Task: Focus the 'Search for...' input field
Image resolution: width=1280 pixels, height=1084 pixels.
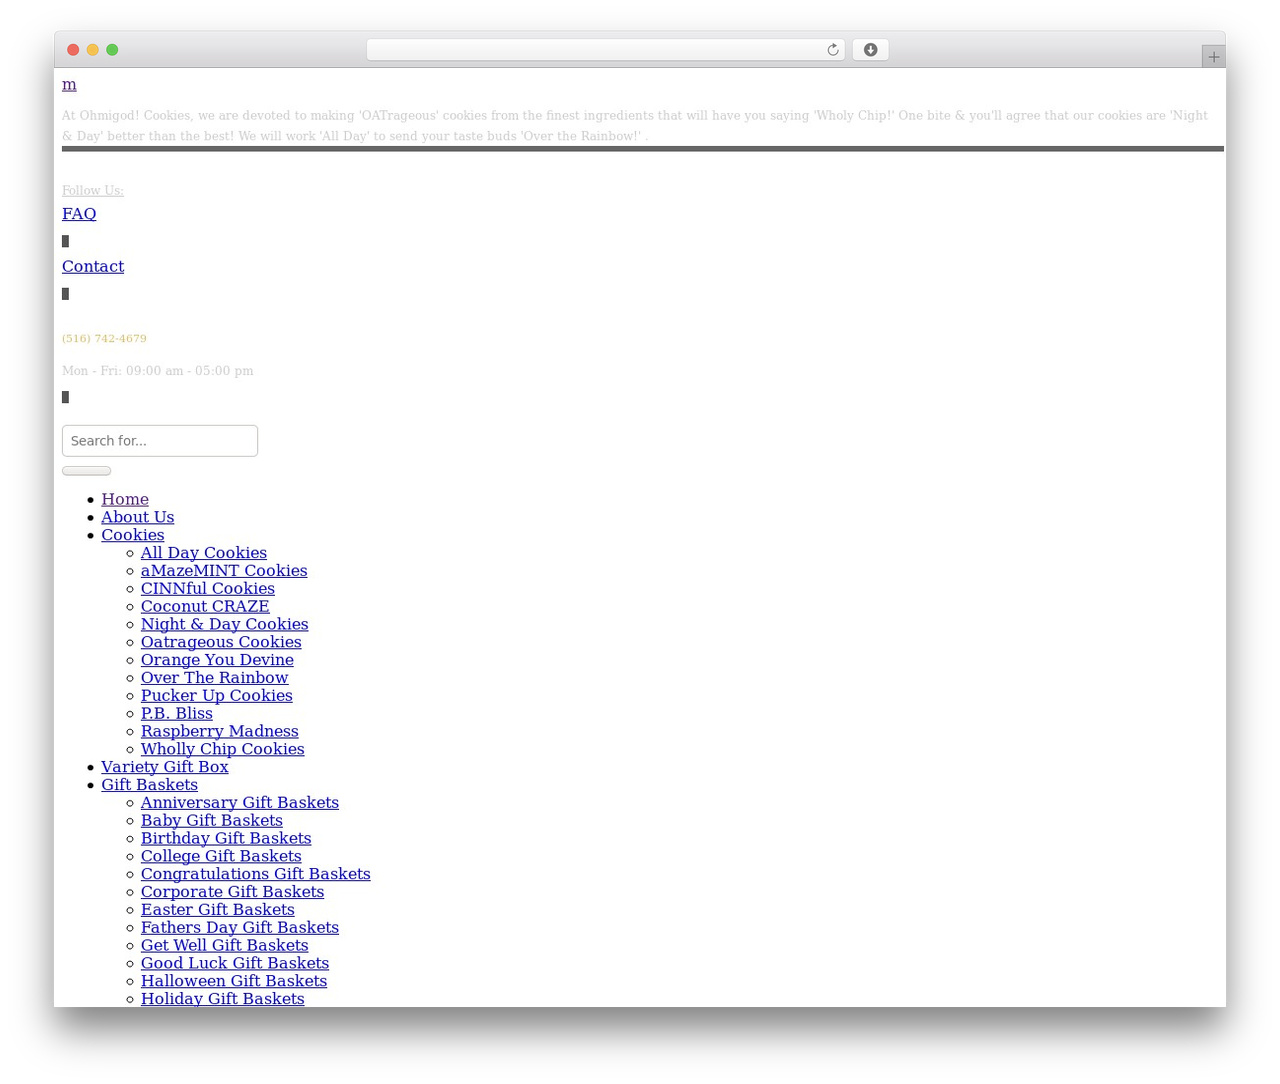Action: coord(160,441)
